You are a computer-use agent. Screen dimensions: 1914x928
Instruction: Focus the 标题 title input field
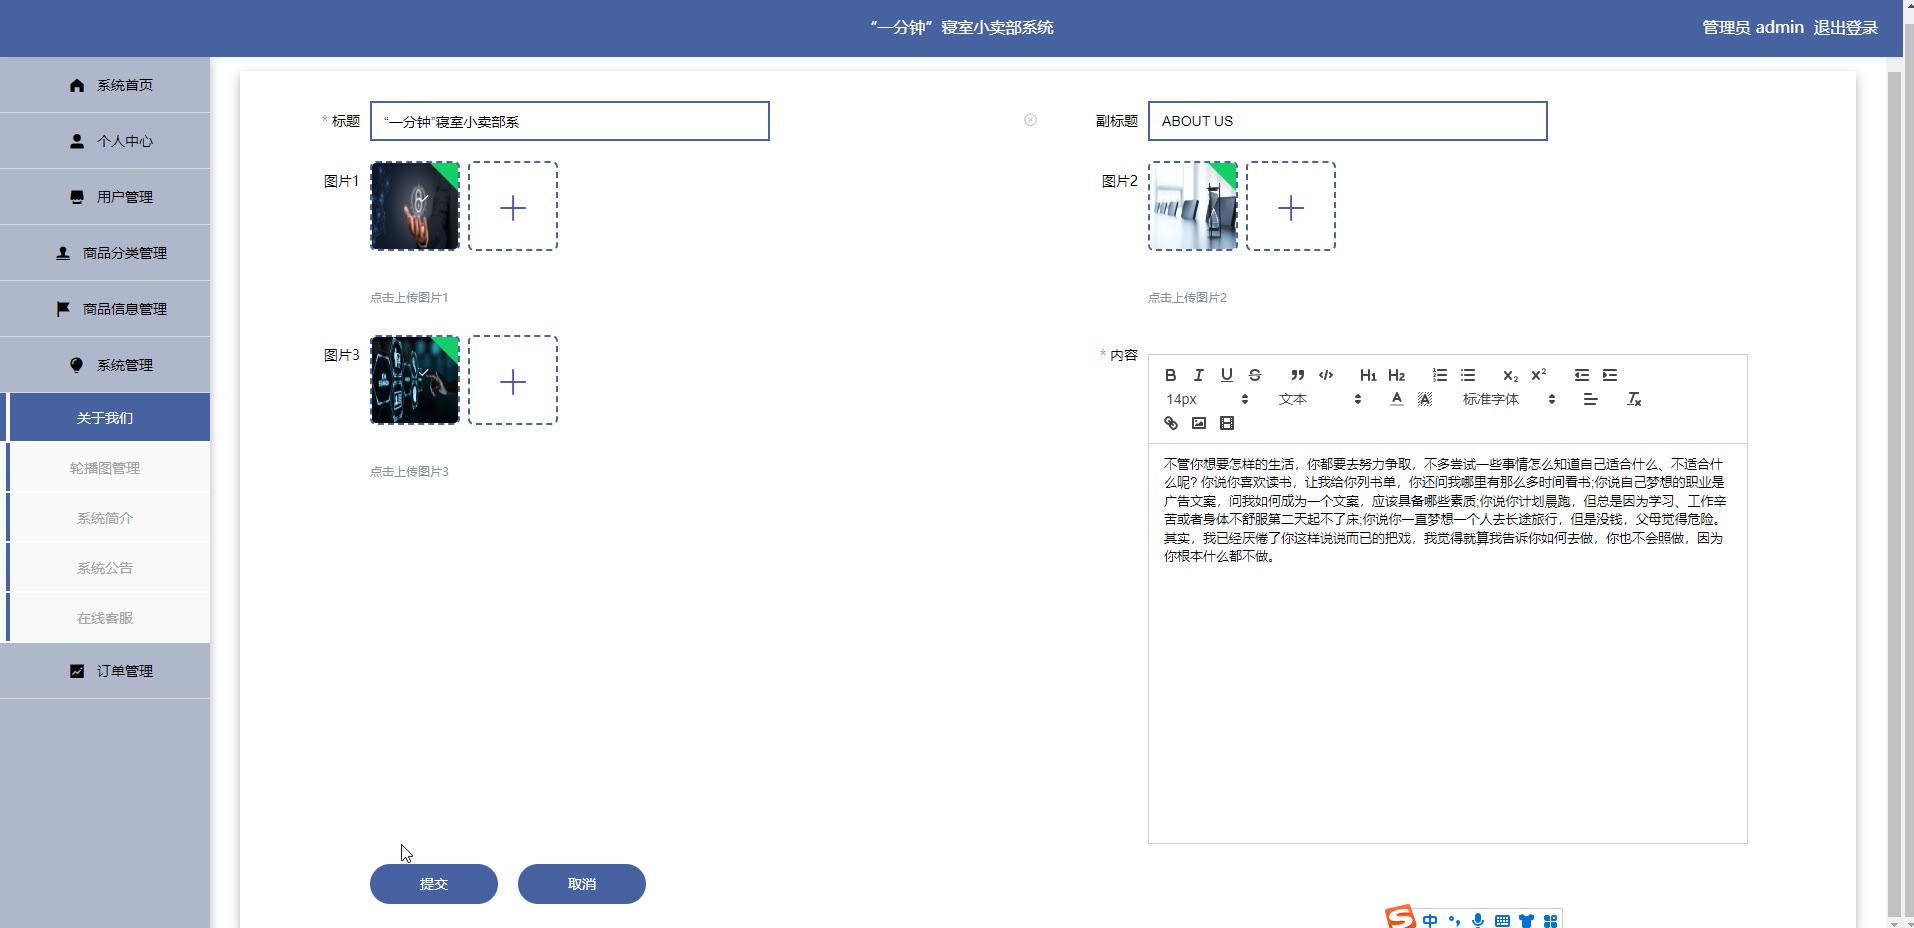point(570,121)
